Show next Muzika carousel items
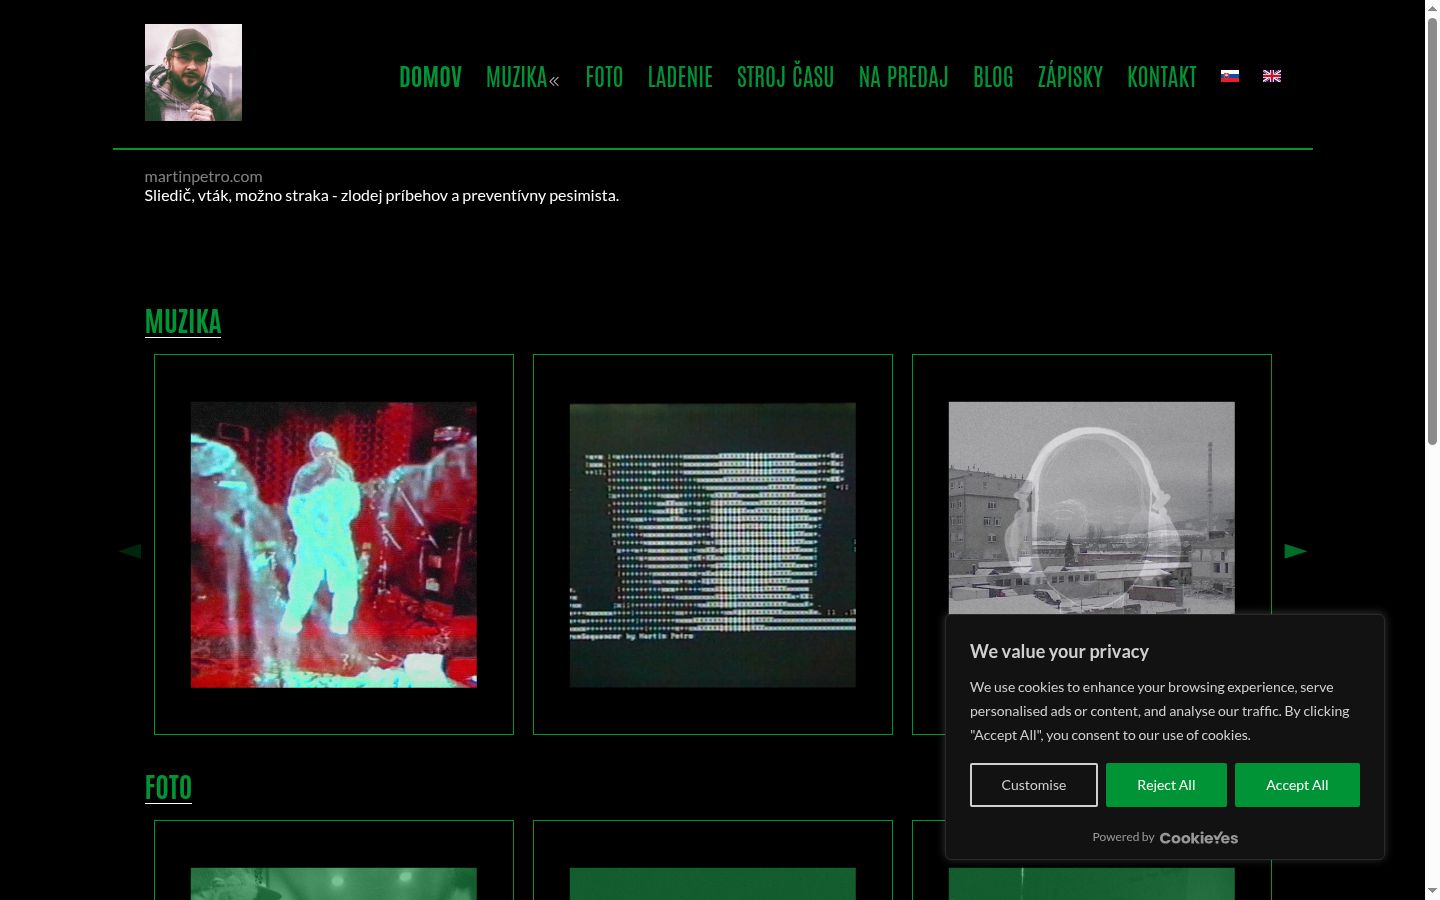 (x=1296, y=551)
